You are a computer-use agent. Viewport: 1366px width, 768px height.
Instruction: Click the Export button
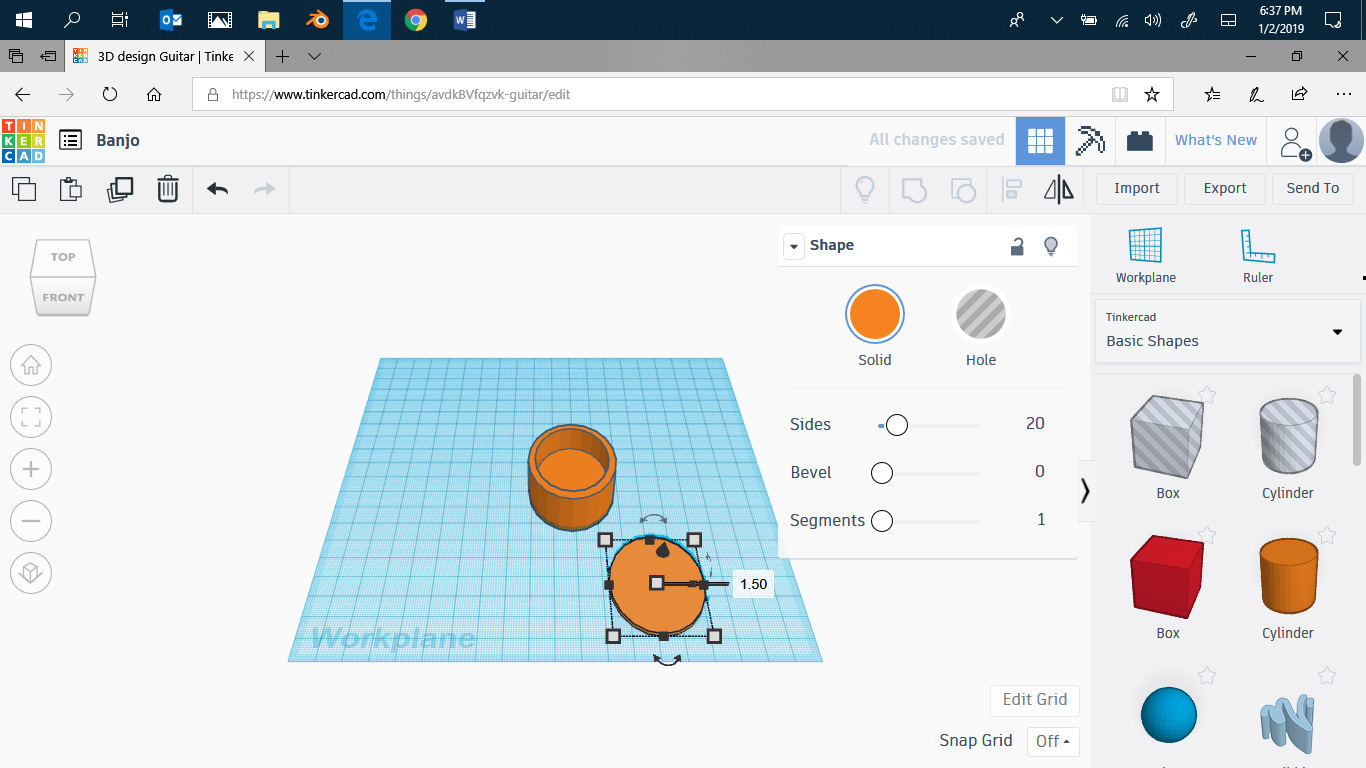[x=1225, y=188]
